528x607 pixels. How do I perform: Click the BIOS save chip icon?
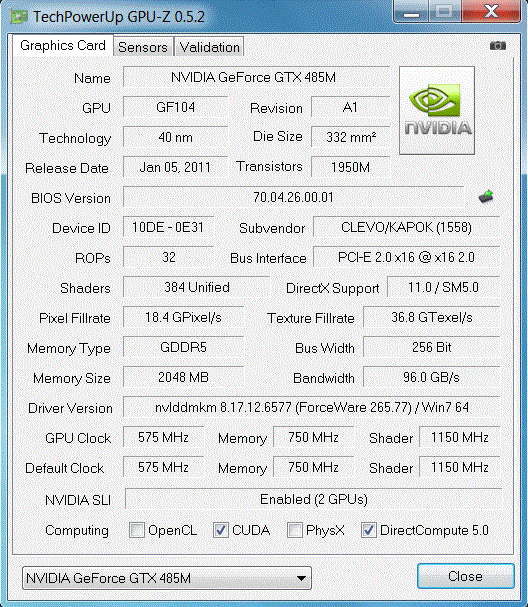(486, 197)
